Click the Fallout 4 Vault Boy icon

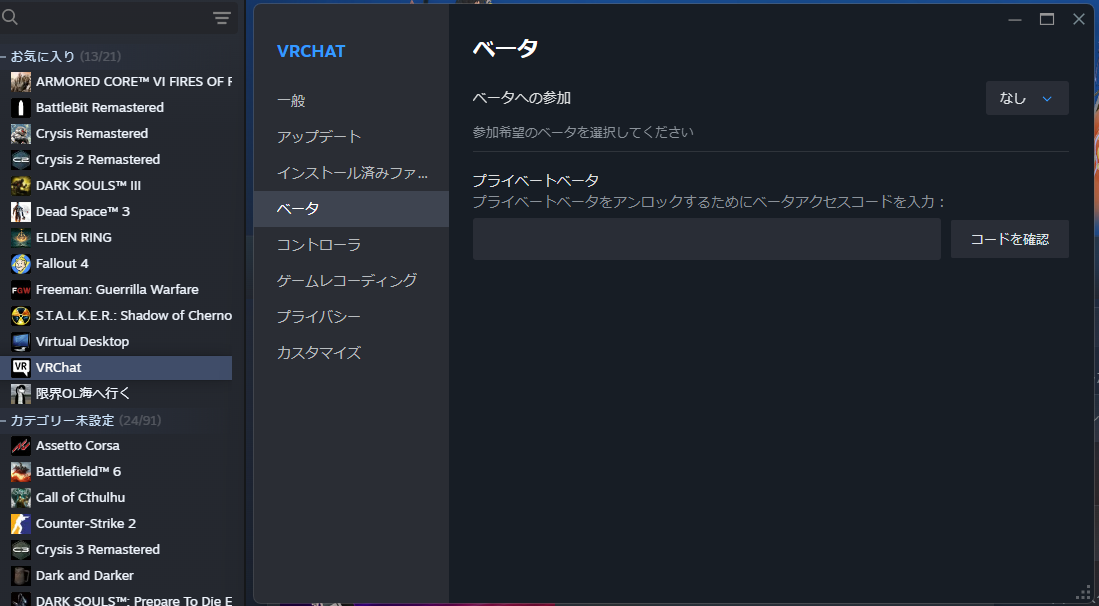[21, 263]
